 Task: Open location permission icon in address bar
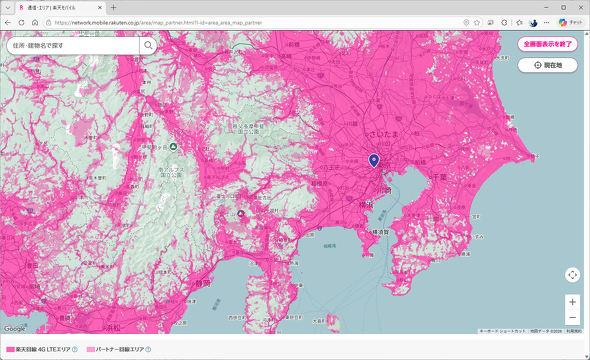click(x=466, y=23)
